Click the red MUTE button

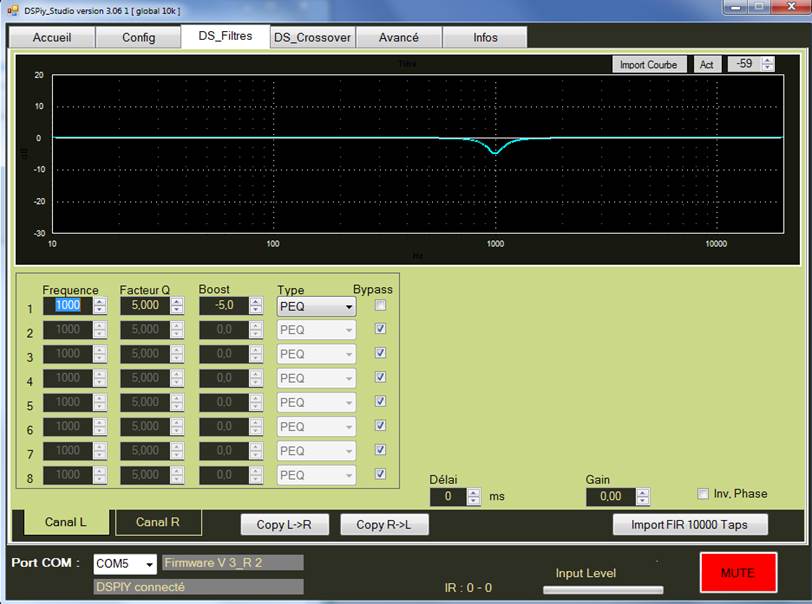coord(738,572)
